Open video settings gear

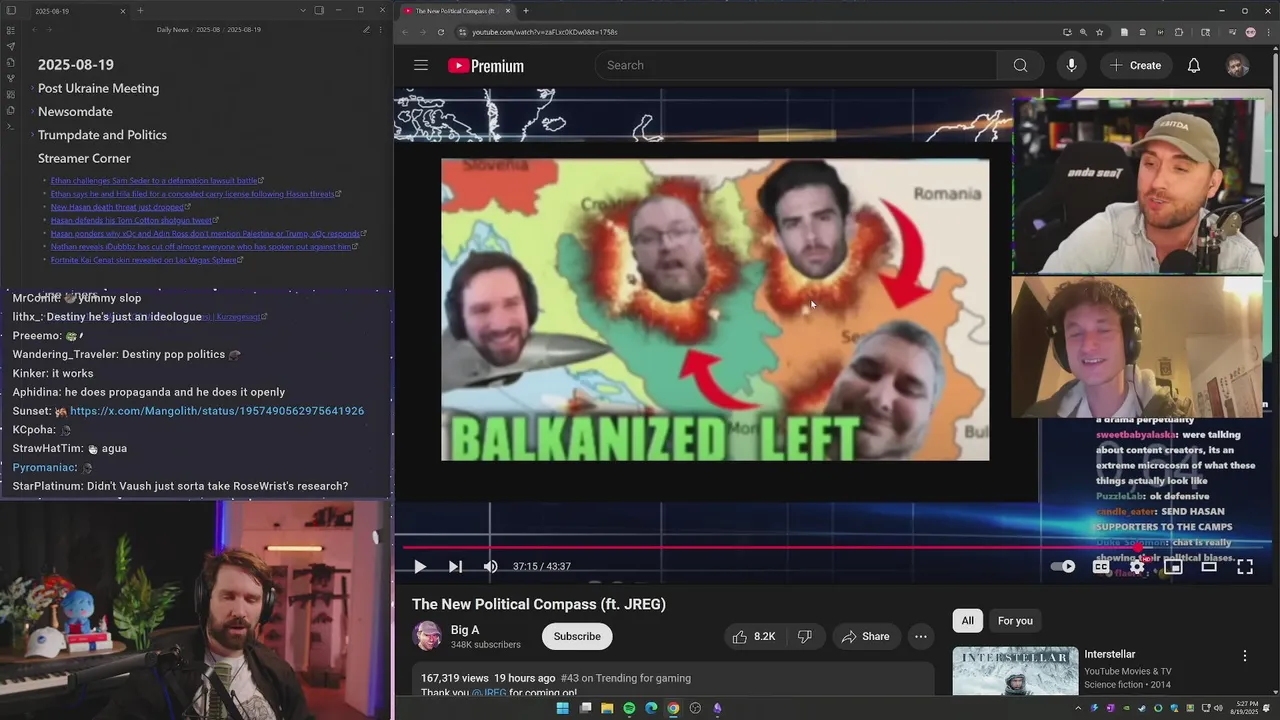[1137, 566]
